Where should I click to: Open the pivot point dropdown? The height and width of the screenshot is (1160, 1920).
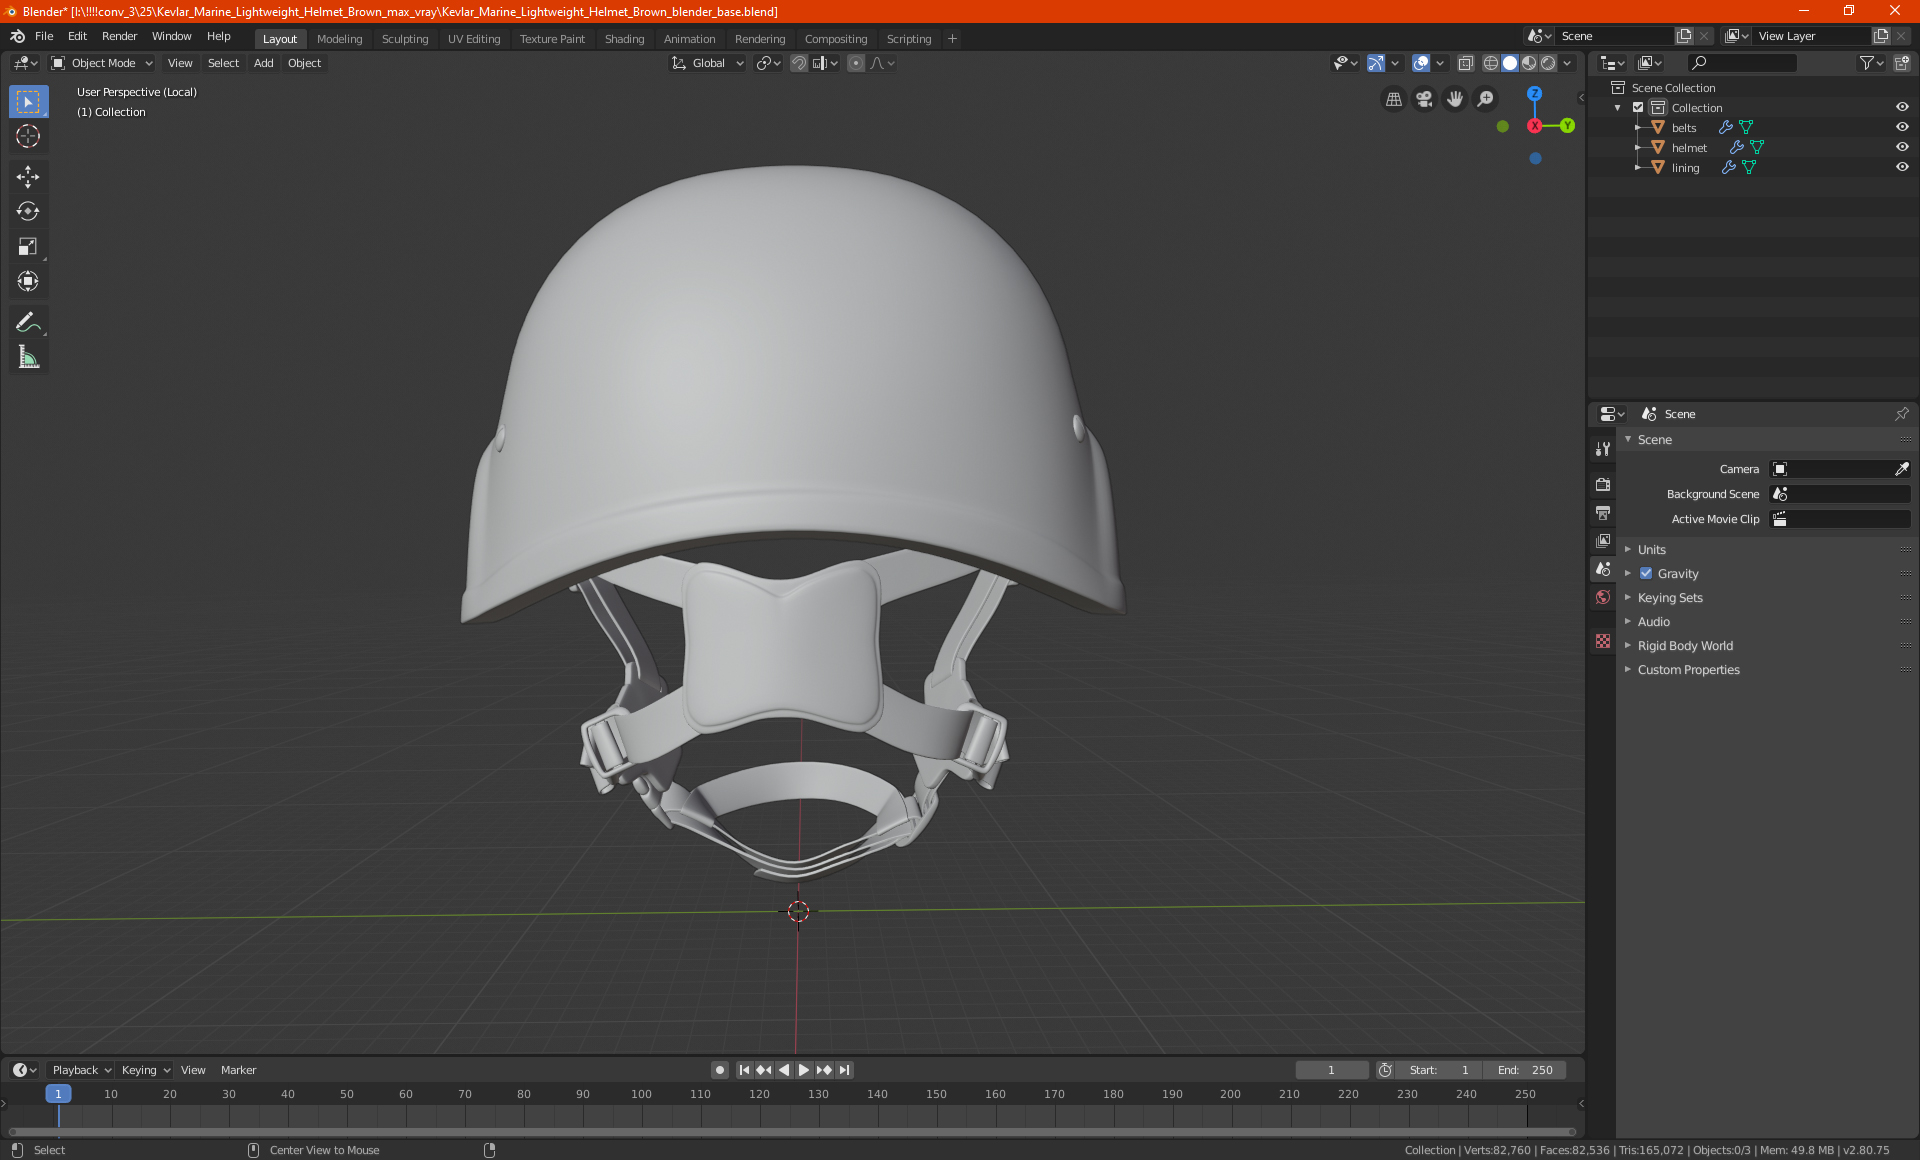point(768,63)
